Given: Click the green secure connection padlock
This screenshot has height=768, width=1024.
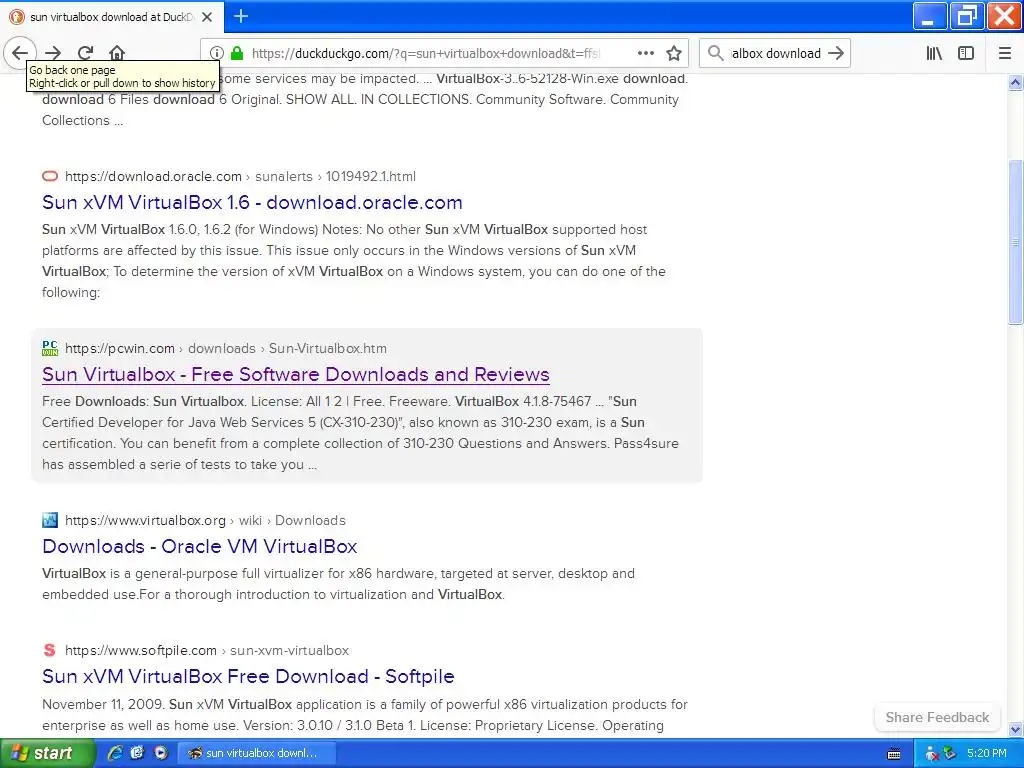Looking at the screenshot, I should (238, 53).
